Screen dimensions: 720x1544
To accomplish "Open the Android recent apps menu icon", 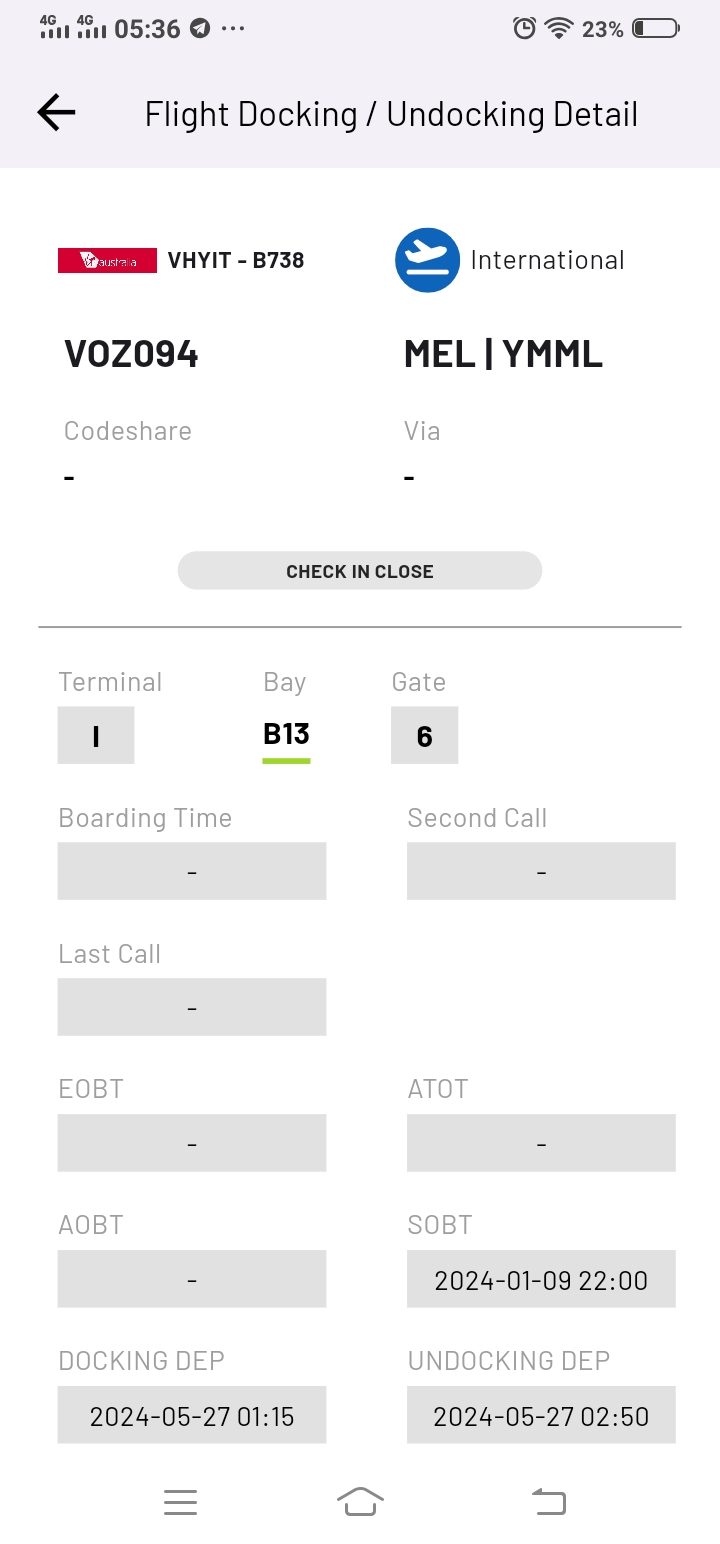I will pos(180,1501).
